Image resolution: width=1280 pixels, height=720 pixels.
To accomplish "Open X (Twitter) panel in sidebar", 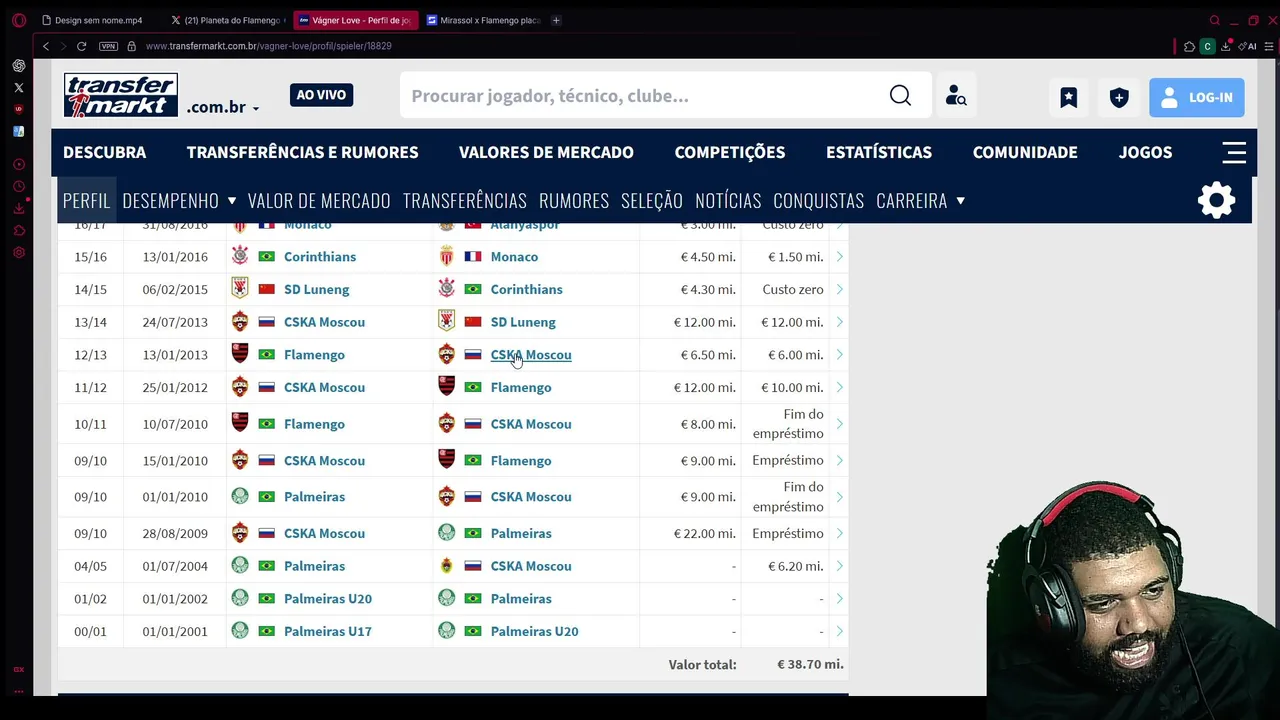I will coord(19,88).
